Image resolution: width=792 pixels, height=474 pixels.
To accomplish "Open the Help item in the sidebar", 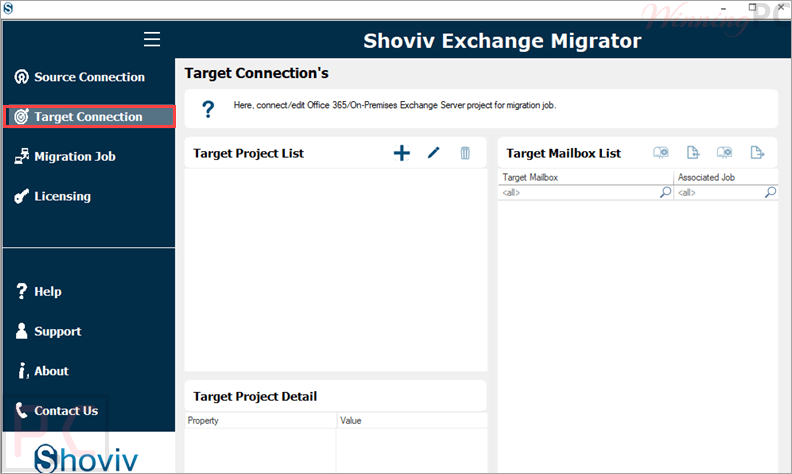I will click(89, 292).
